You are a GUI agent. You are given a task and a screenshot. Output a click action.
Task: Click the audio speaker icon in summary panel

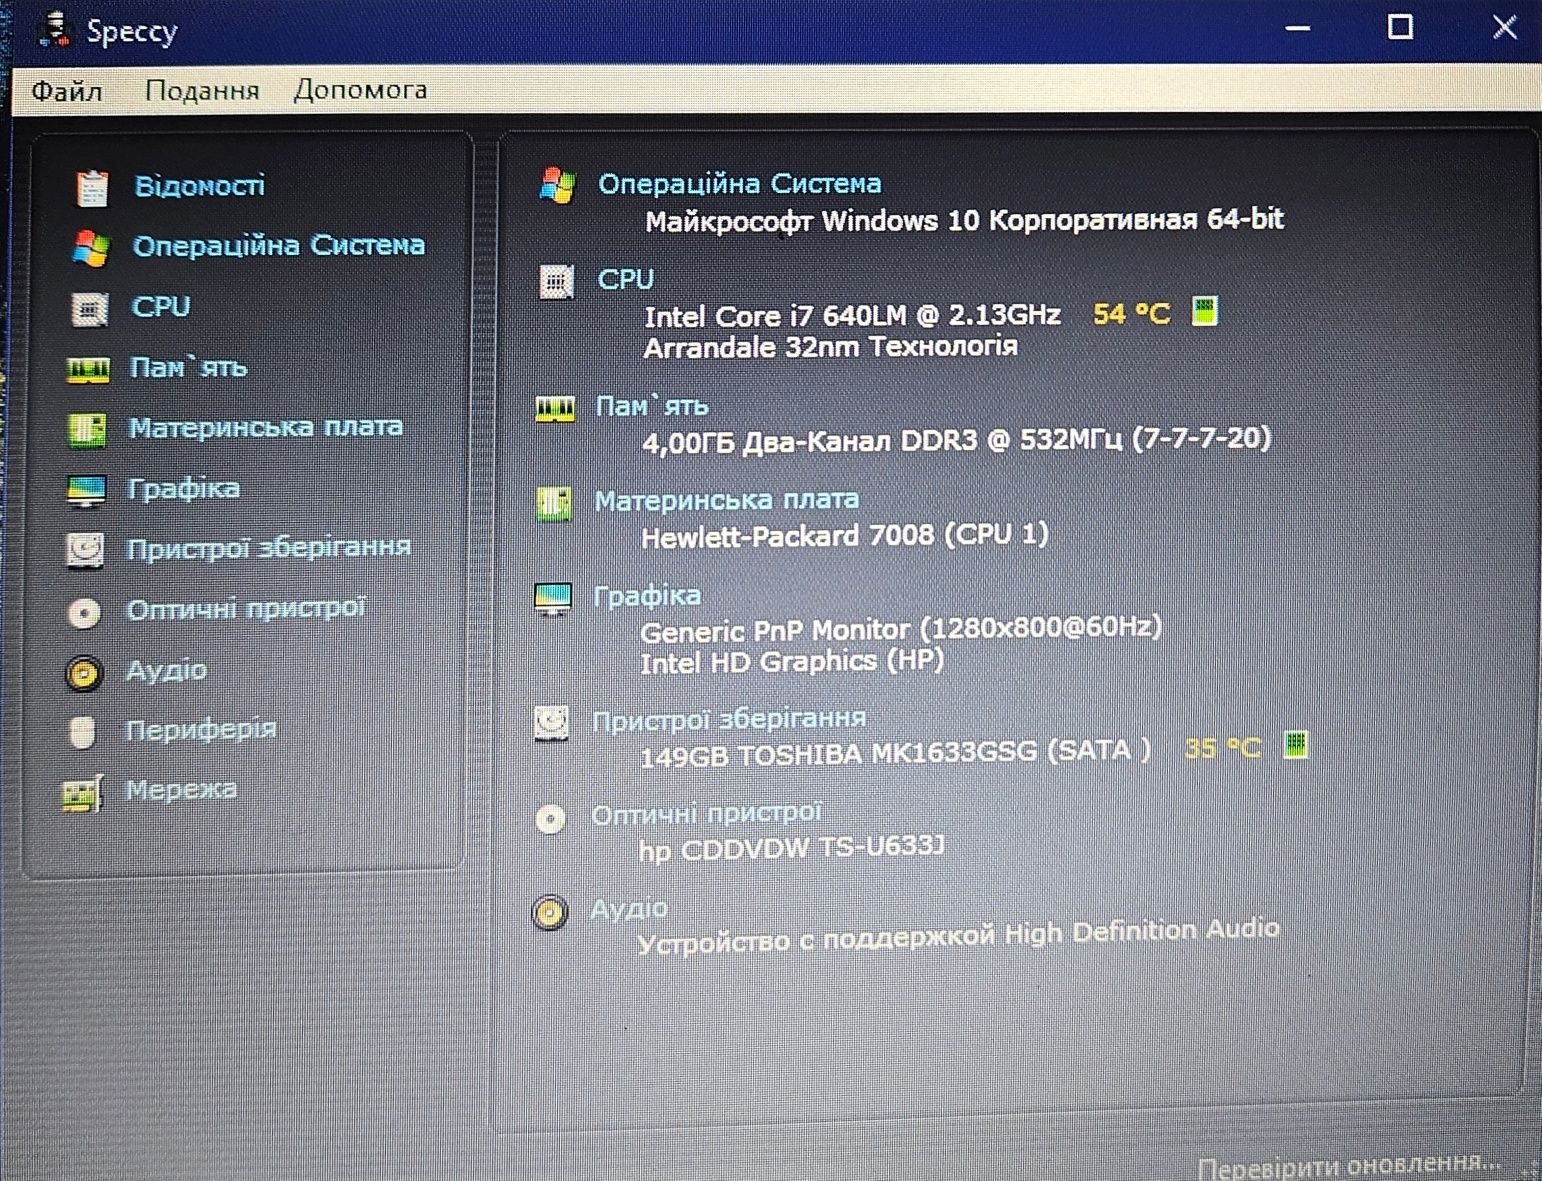pos(549,912)
